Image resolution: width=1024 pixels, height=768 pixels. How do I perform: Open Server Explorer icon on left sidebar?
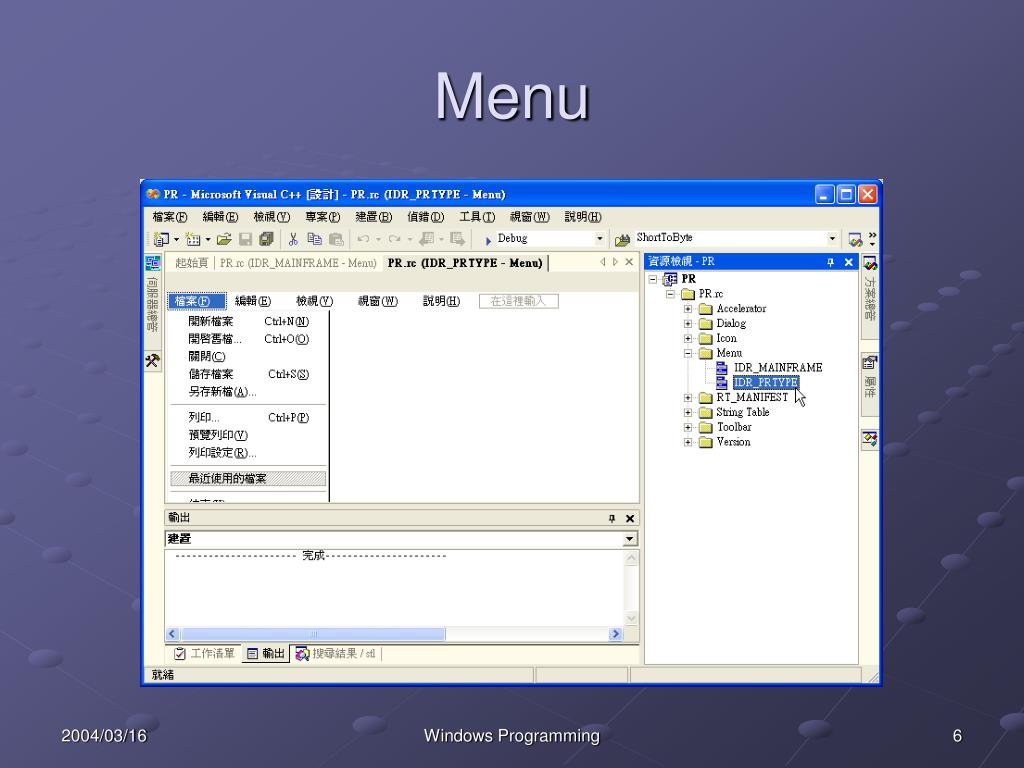coord(152,263)
